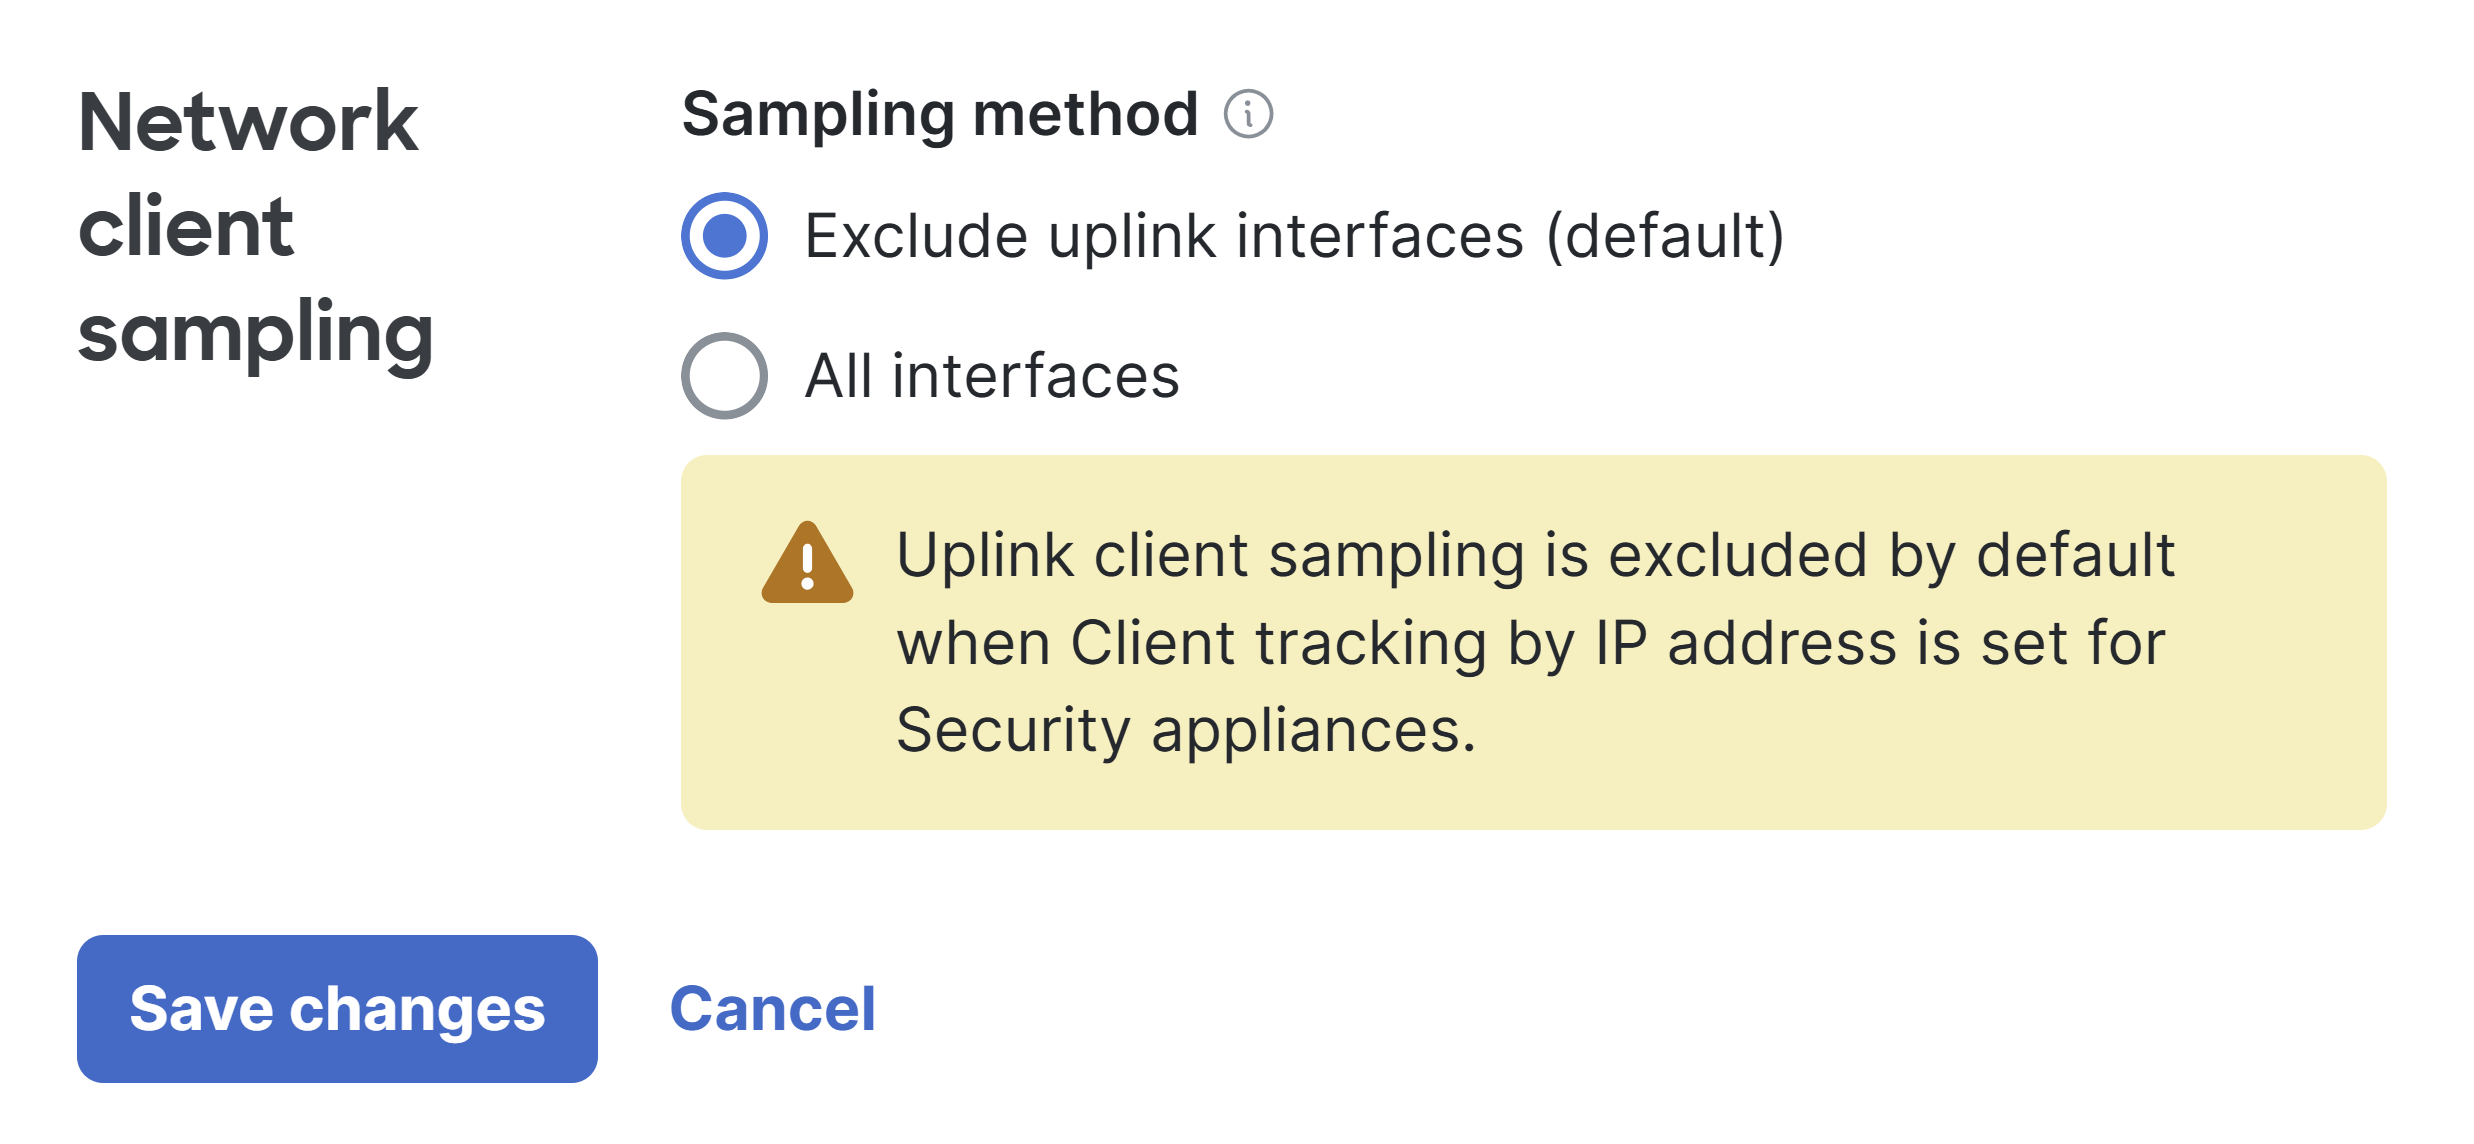
Task: Click the 'client' word in section title
Action: click(x=186, y=226)
